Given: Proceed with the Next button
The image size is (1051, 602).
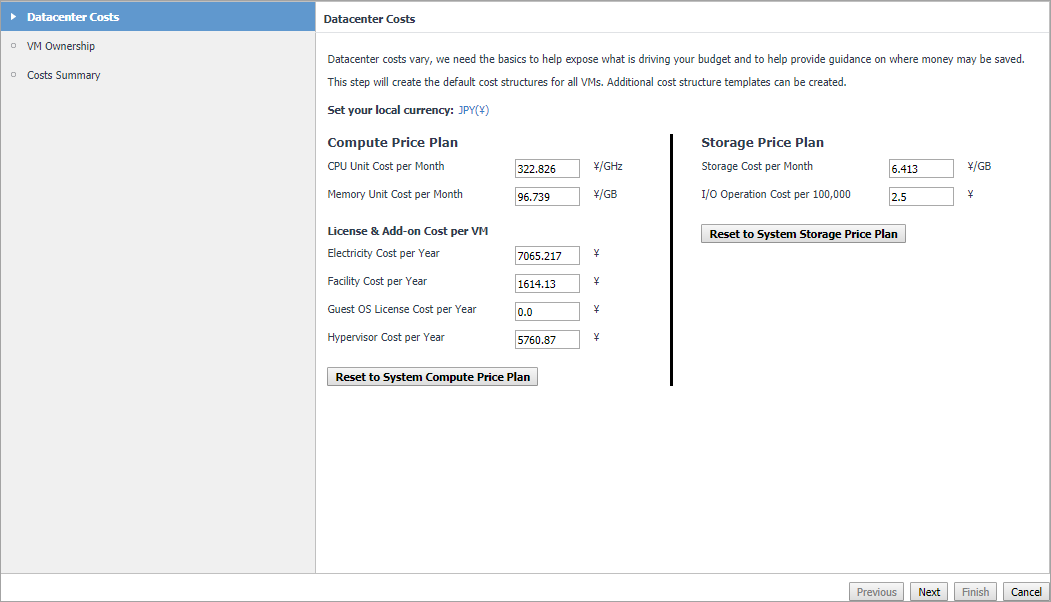Looking at the screenshot, I should tap(929, 592).
